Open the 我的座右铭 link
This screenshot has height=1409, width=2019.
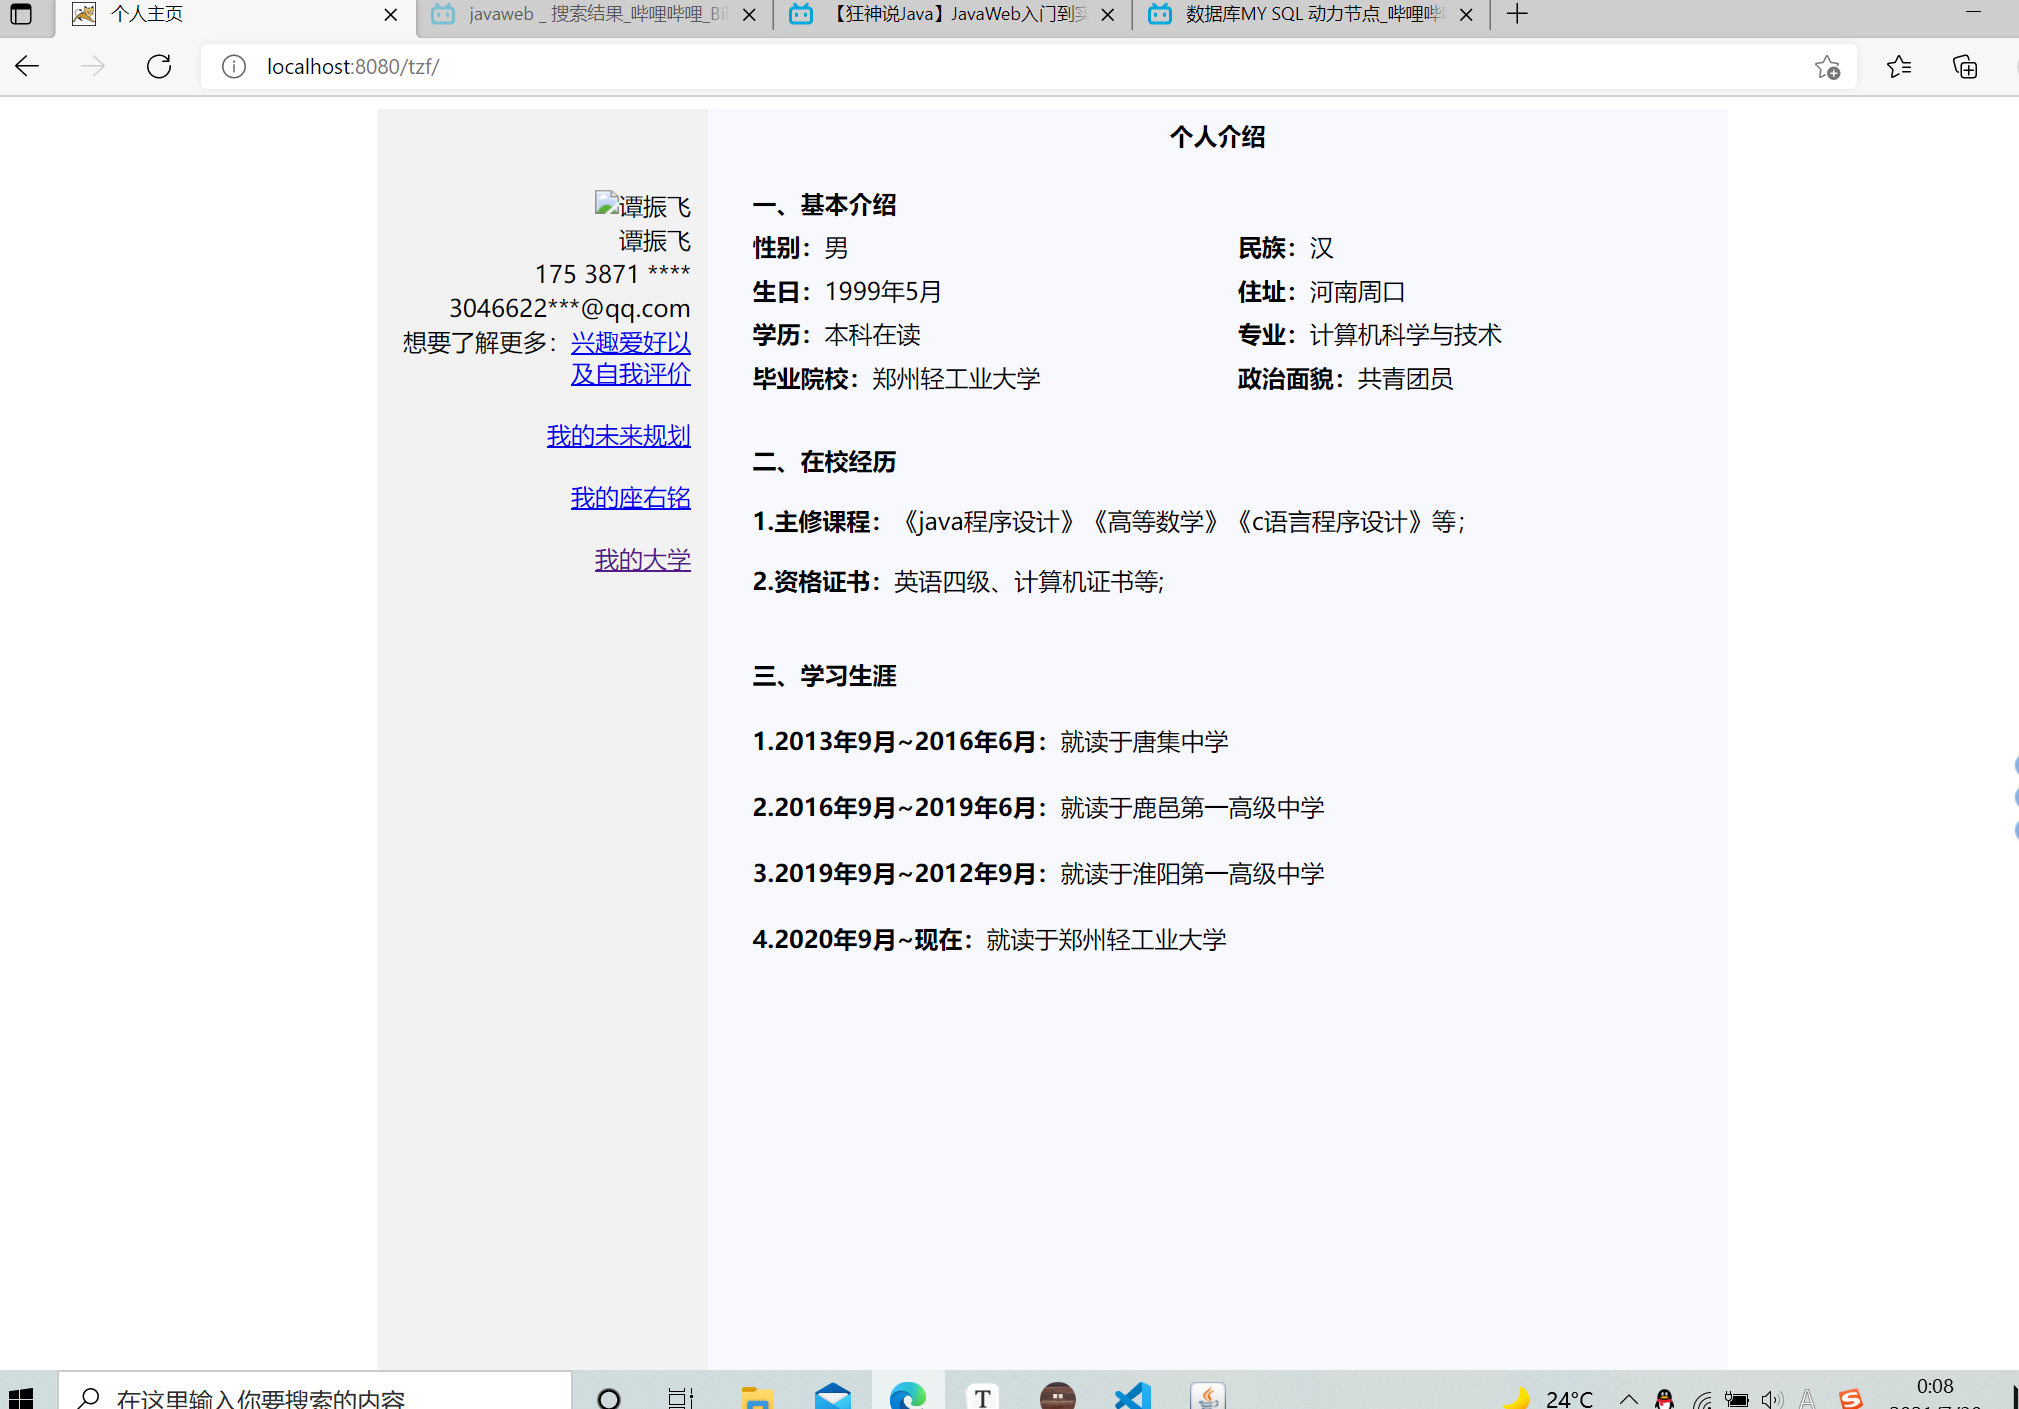[630, 498]
